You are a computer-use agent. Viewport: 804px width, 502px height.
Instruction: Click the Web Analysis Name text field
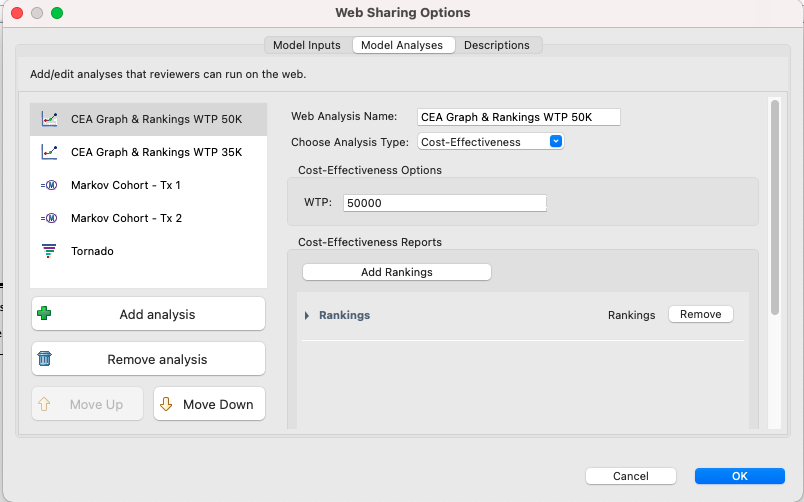pos(518,117)
